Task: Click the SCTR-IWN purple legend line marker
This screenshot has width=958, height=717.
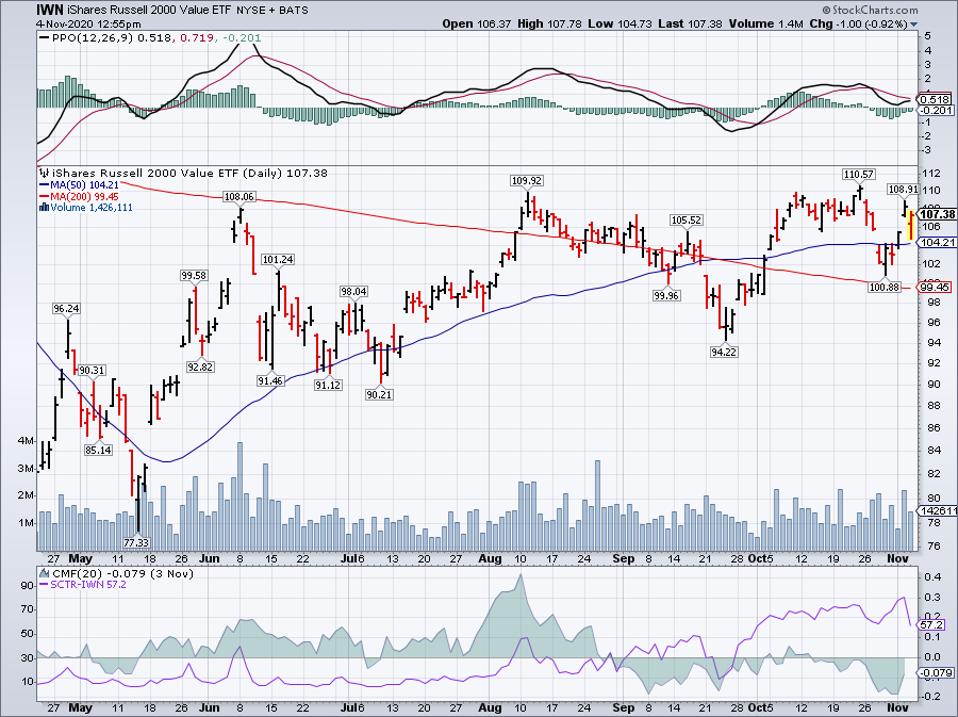Action: (43, 582)
